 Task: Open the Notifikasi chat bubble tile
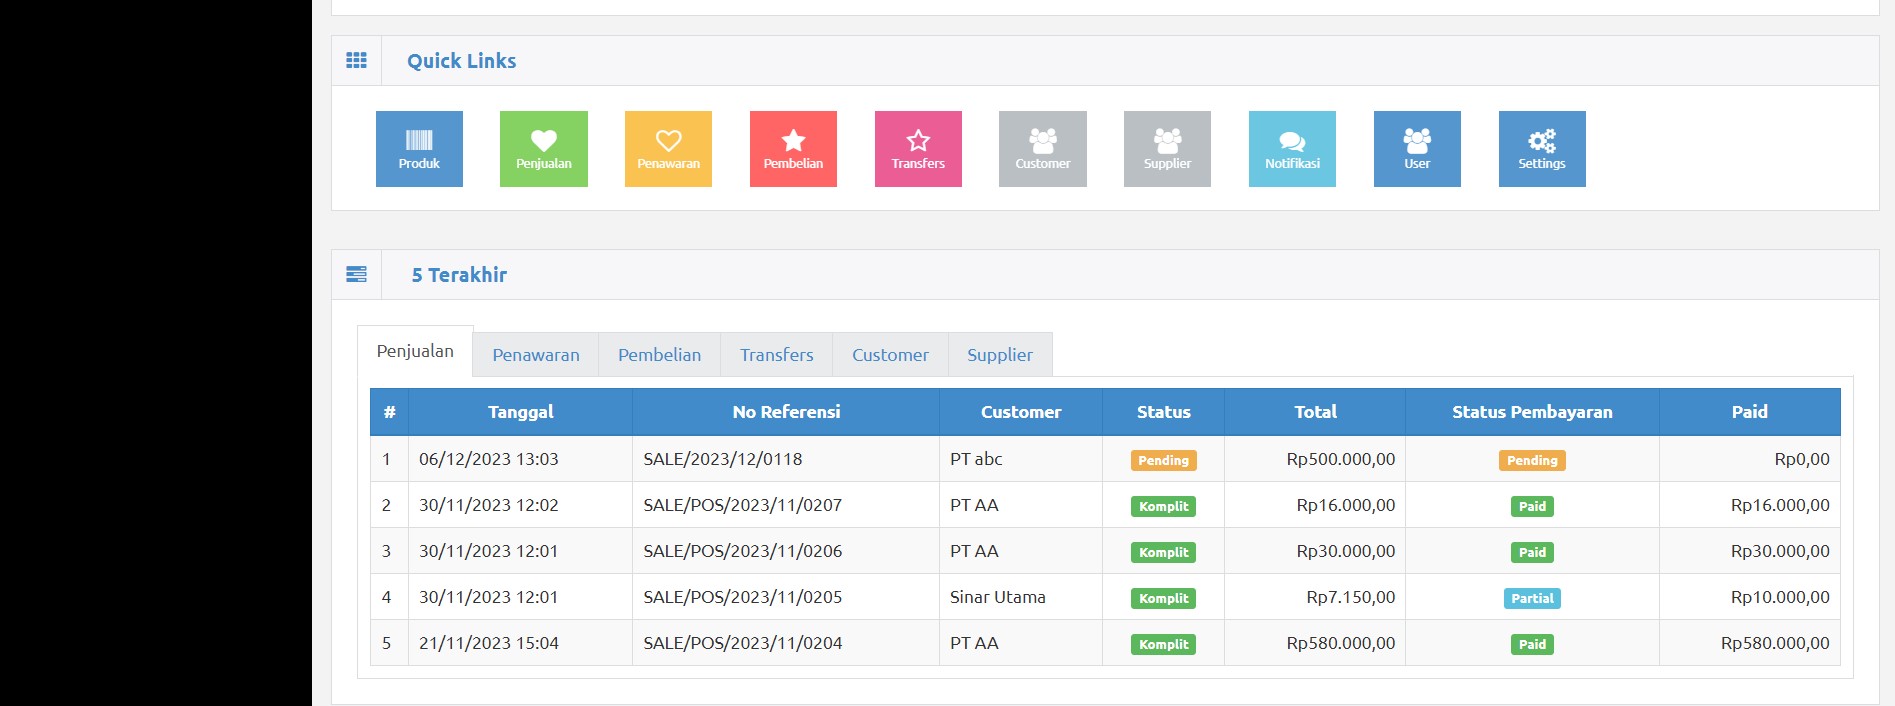coord(1292,149)
